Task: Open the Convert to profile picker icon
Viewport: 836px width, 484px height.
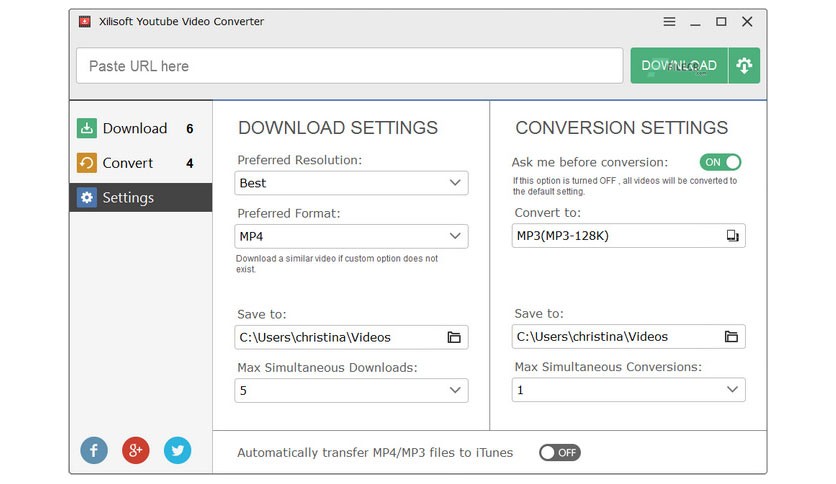Action: pyautogui.click(x=733, y=236)
